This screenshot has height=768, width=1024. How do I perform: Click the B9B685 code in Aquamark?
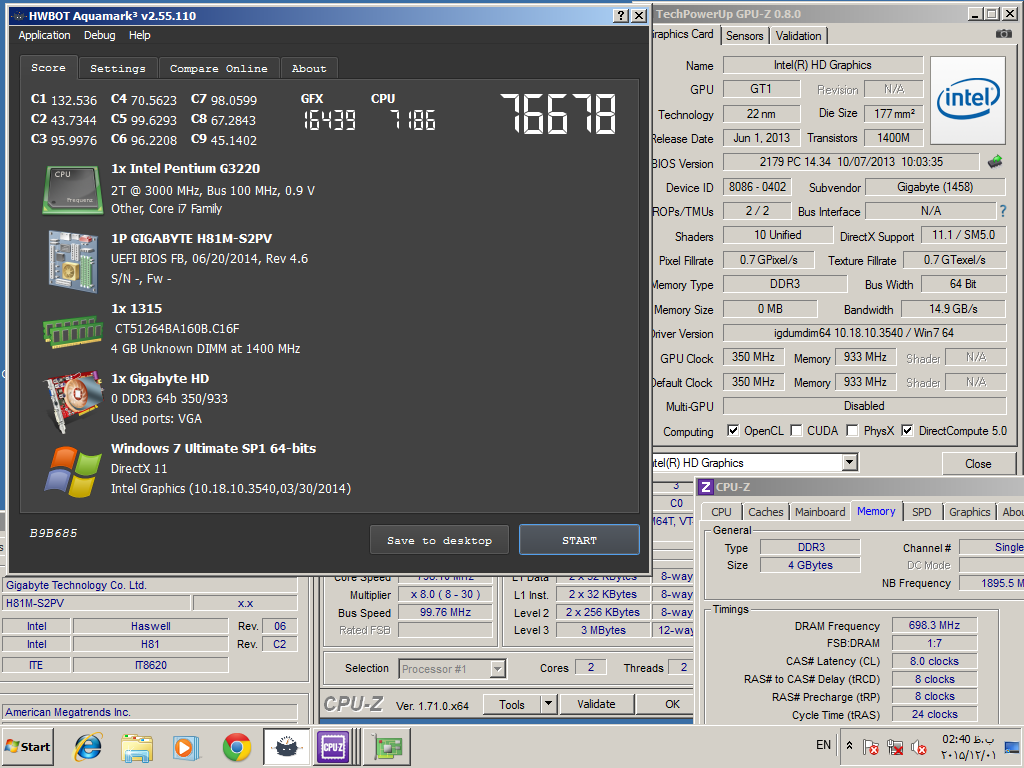point(53,533)
